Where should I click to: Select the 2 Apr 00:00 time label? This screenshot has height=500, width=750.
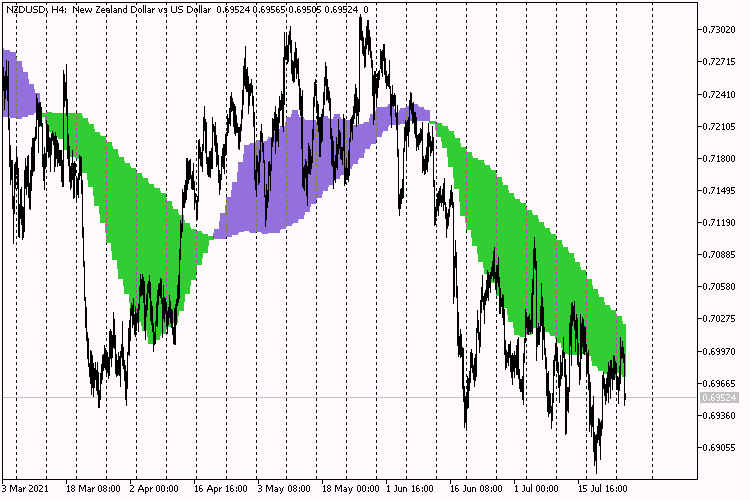tap(154, 489)
